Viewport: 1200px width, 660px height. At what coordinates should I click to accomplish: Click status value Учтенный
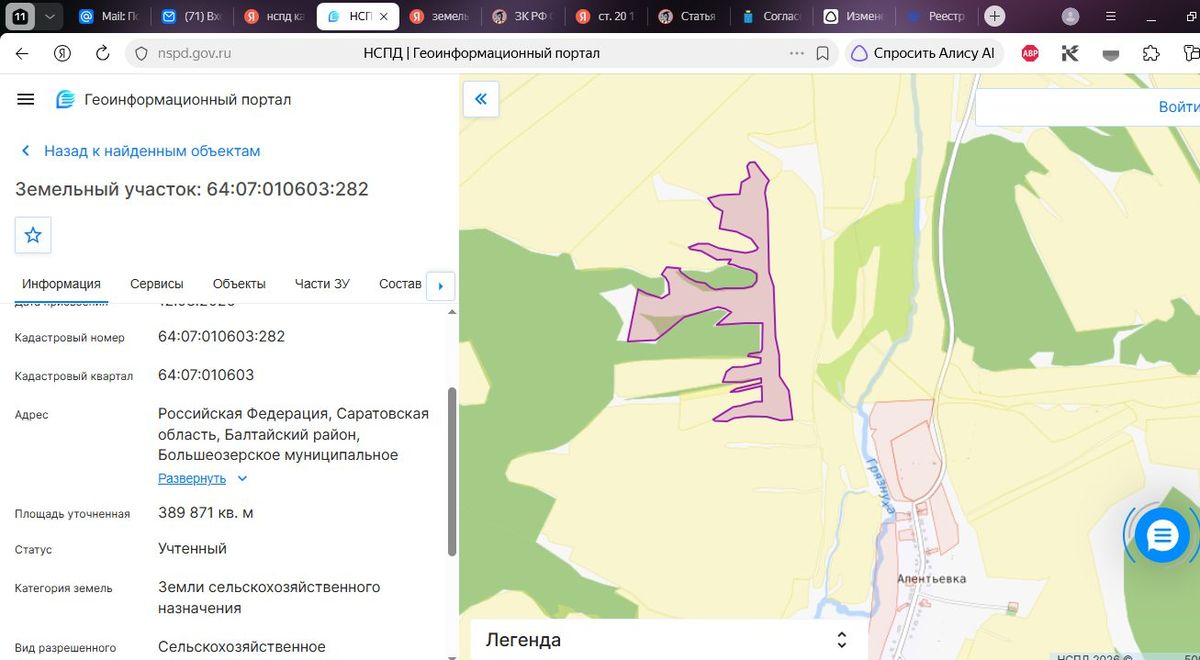192,549
